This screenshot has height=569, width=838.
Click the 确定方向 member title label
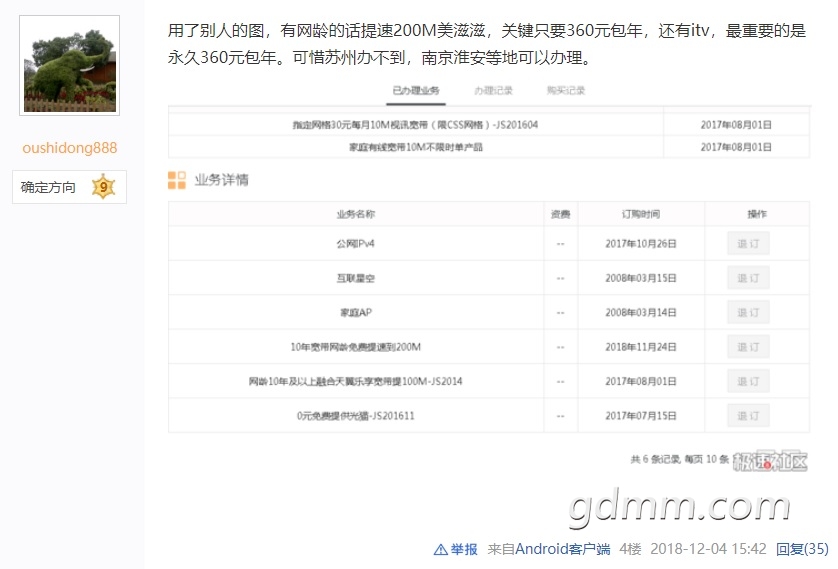coord(48,187)
